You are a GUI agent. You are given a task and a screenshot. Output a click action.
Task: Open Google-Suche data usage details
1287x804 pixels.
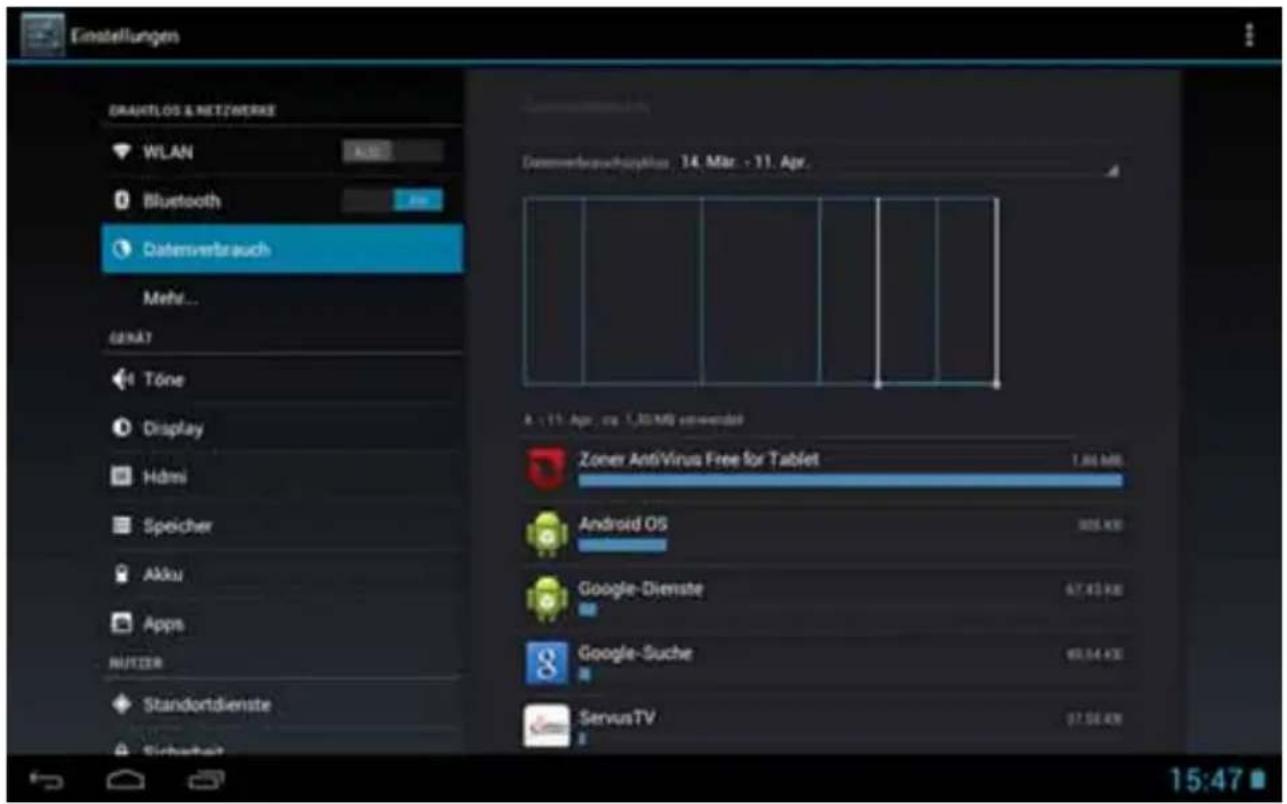824,662
